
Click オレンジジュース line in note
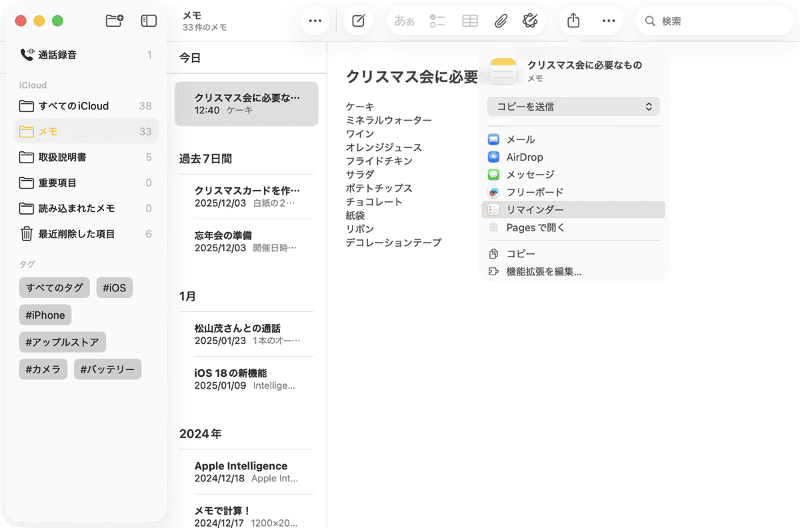(384, 147)
